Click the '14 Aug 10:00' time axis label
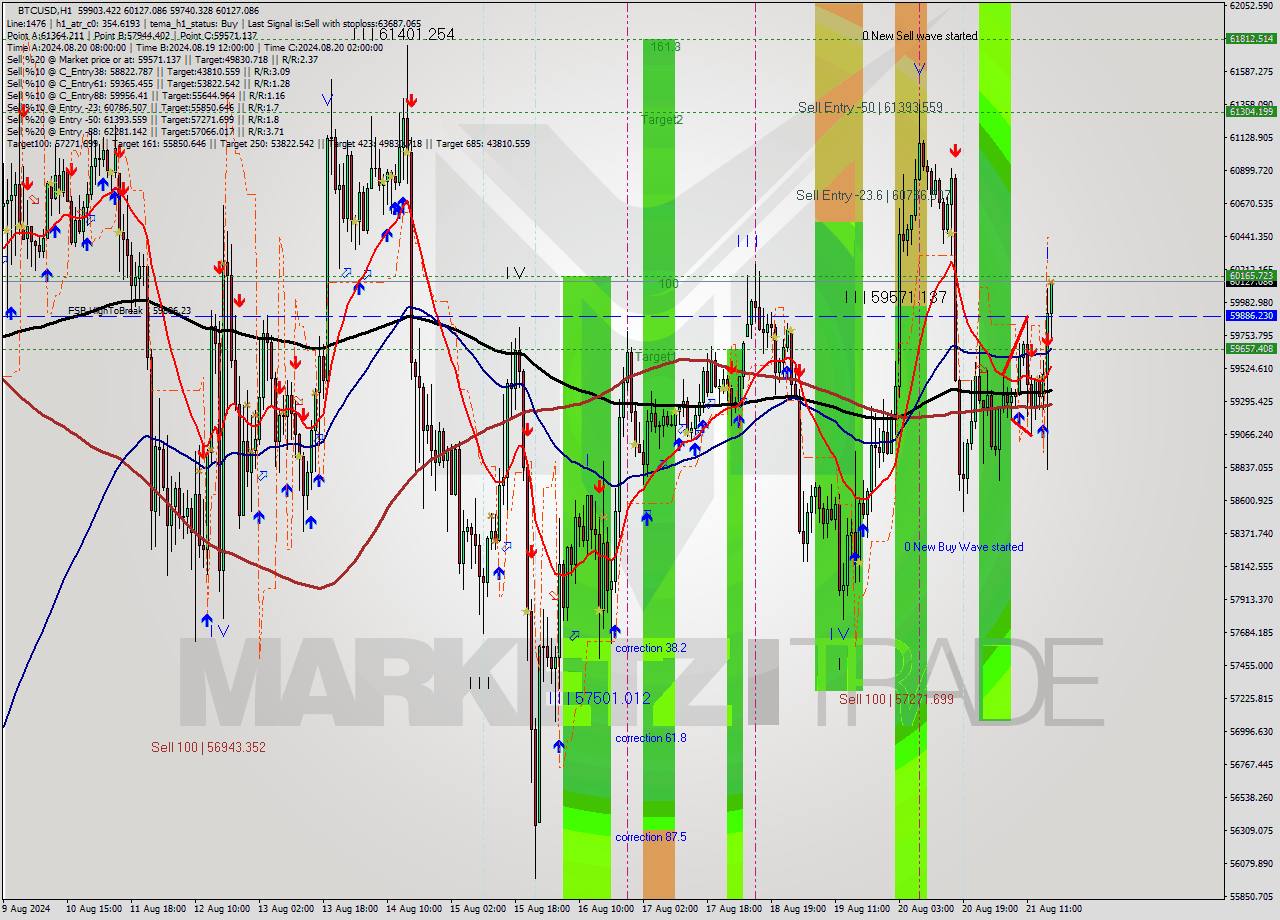Screen dimensions: 1280x920 pyautogui.click(x=414, y=910)
